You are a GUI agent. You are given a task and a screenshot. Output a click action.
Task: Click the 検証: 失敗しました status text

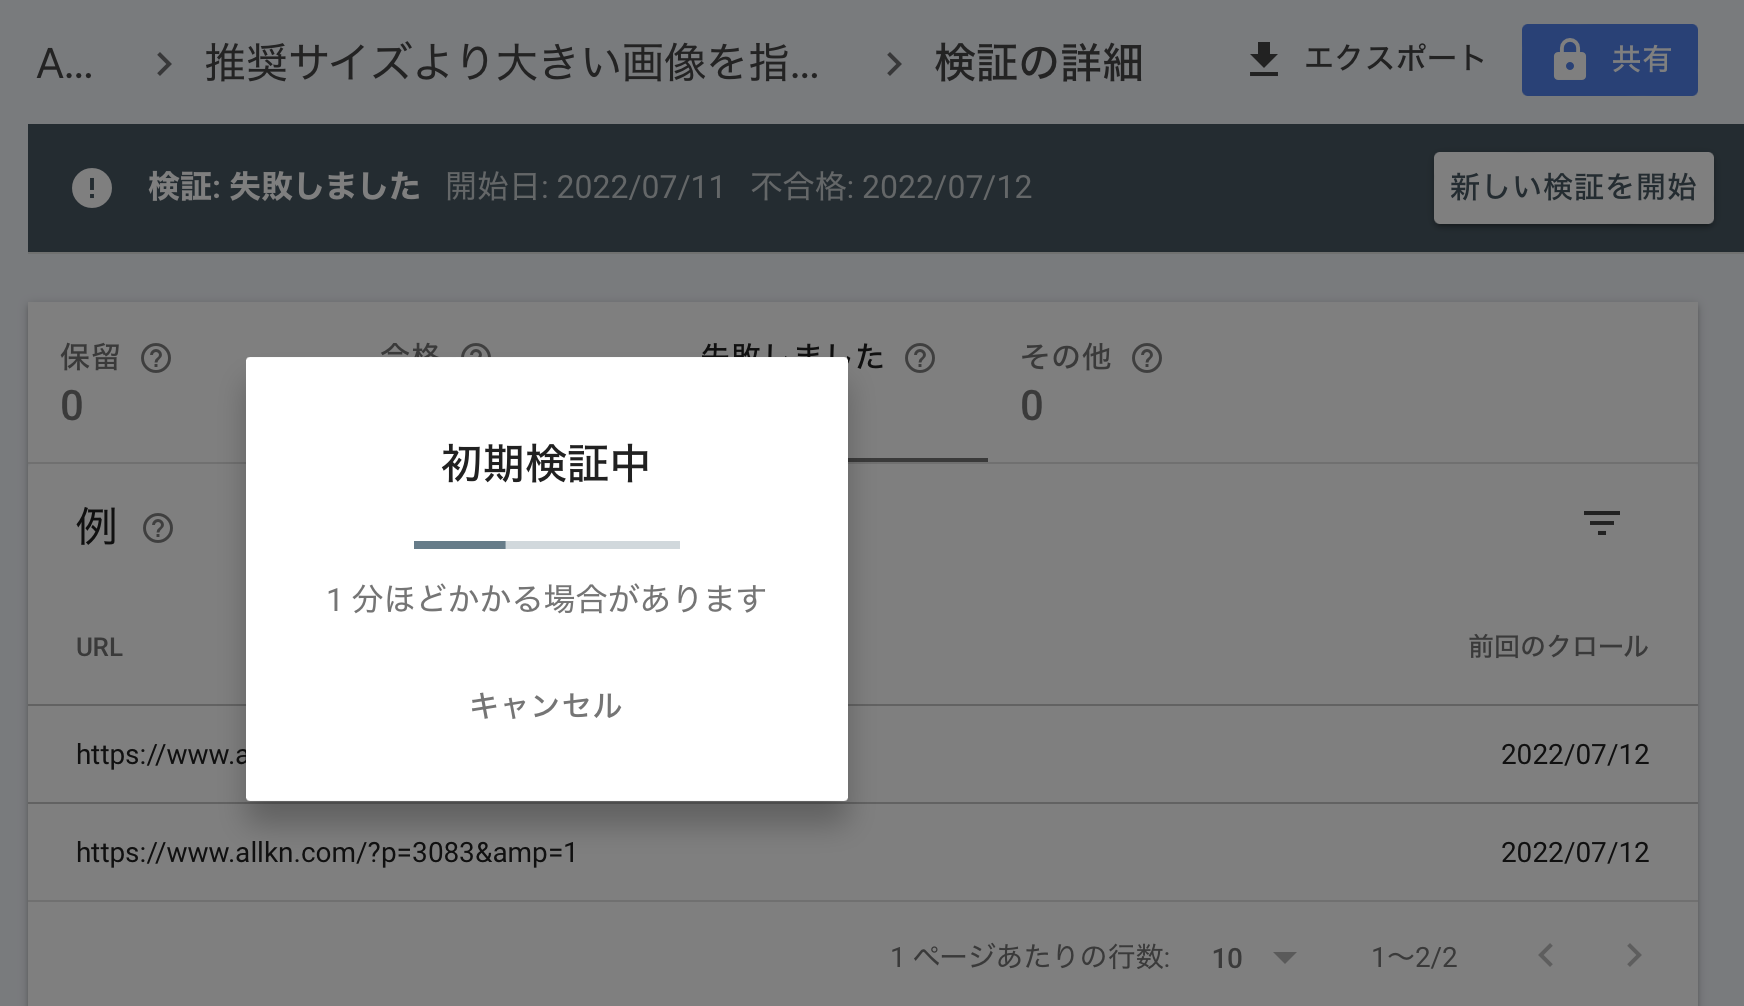coord(284,188)
